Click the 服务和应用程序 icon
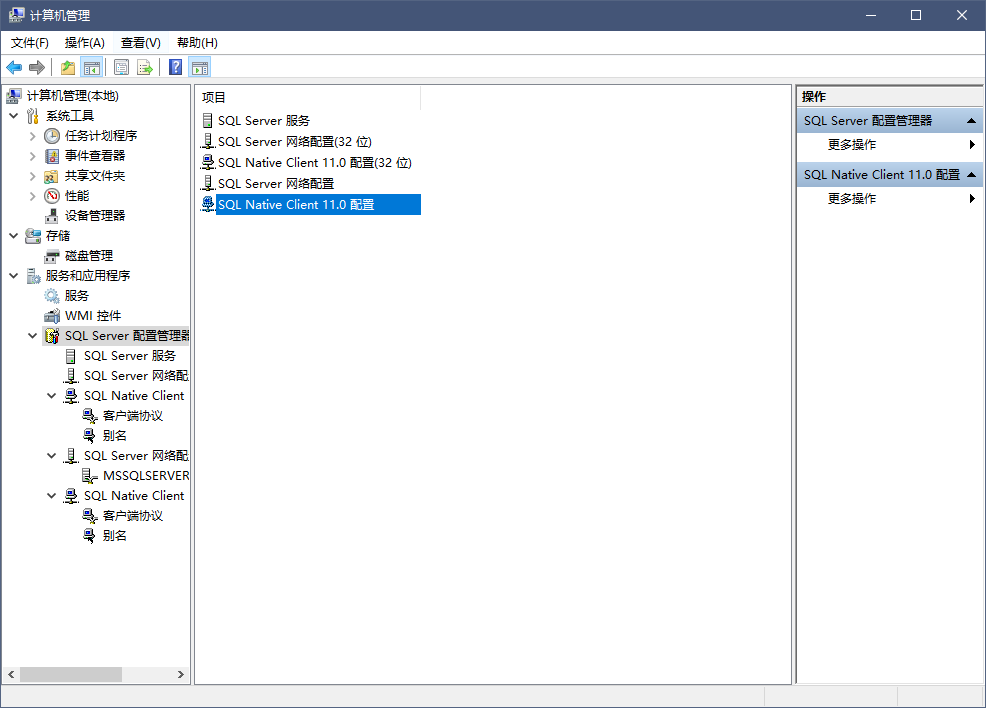The width and height of the screenshot is (986, 708). [x=33, y=275]
